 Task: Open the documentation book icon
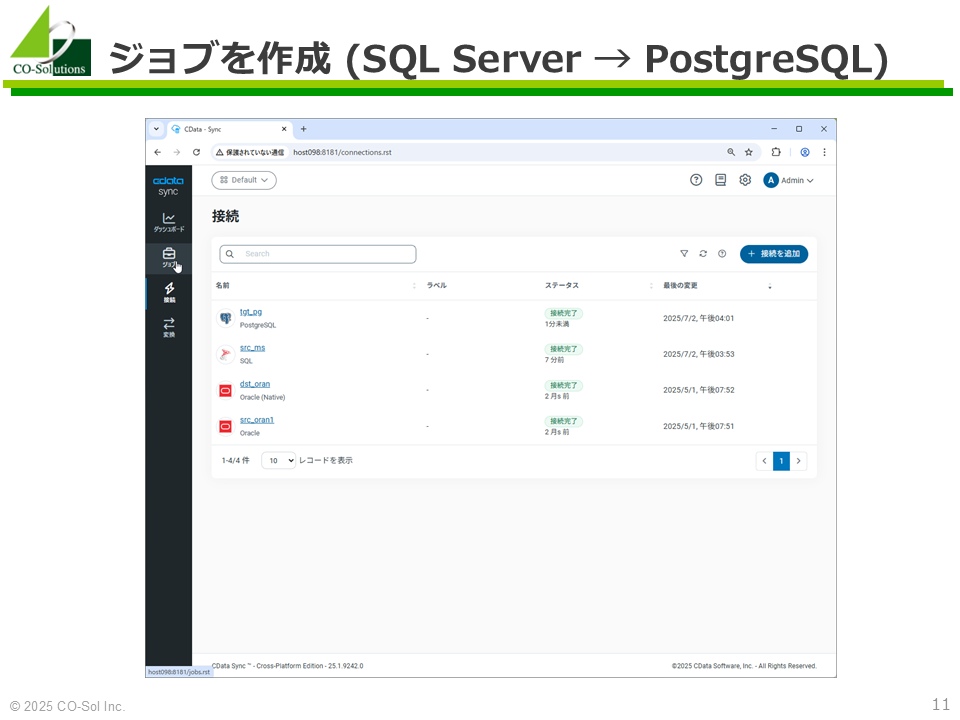coord(721,180)
